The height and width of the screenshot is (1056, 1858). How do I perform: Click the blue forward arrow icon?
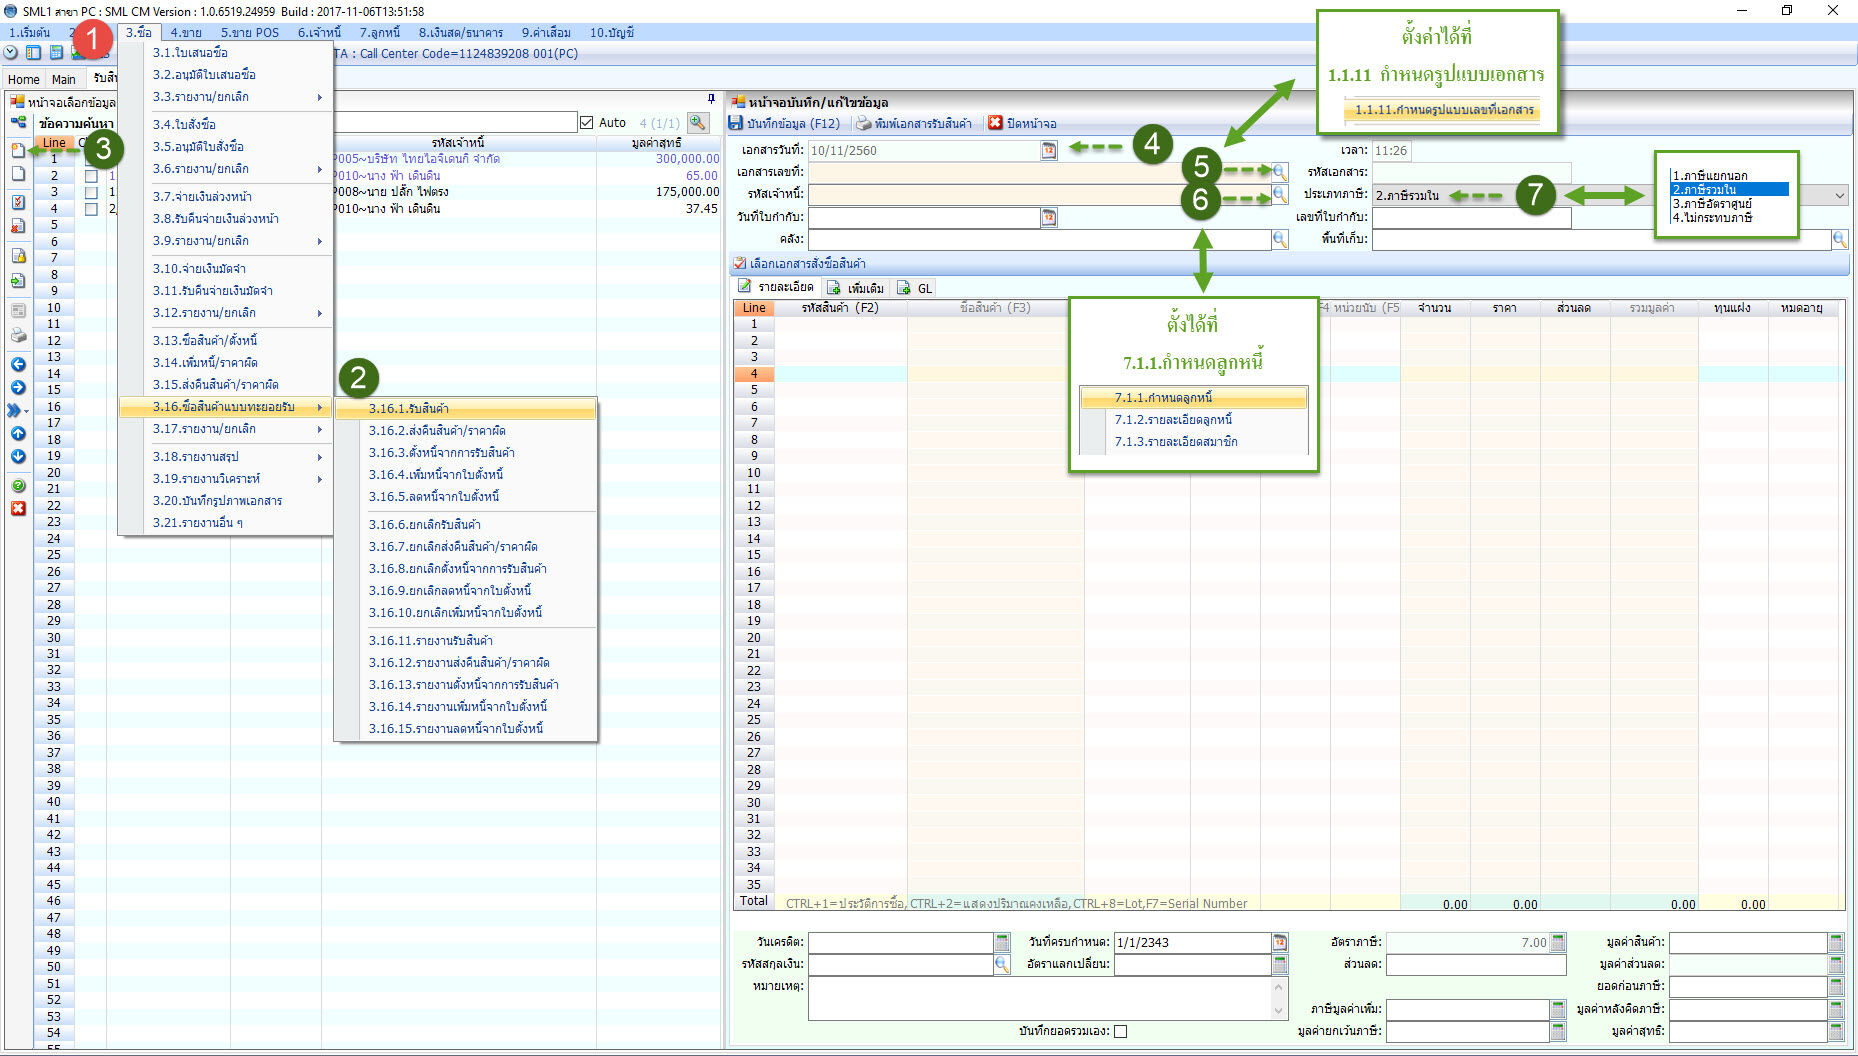pos(18,388)
